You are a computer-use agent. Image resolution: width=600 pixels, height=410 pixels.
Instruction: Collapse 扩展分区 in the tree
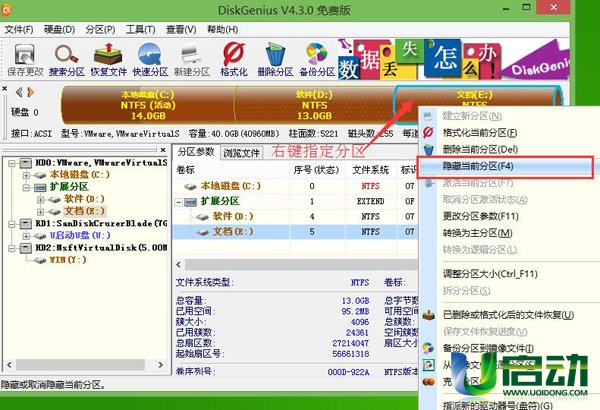26,187
